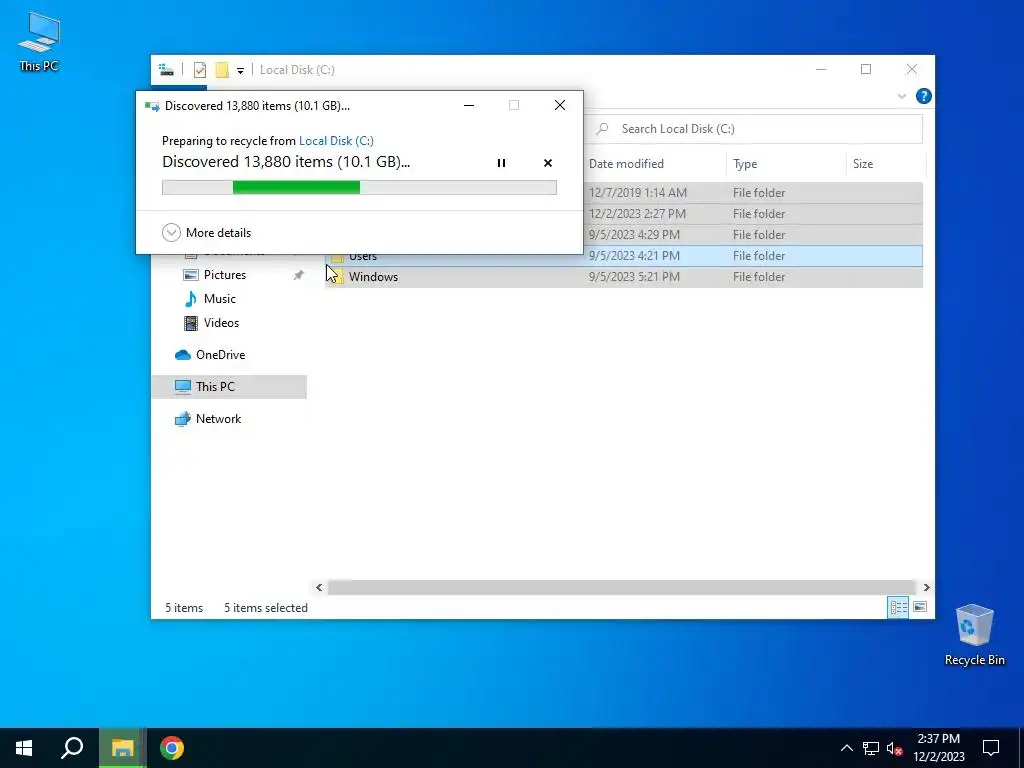
Task: Click the network status tray icon
Action: 871,748
